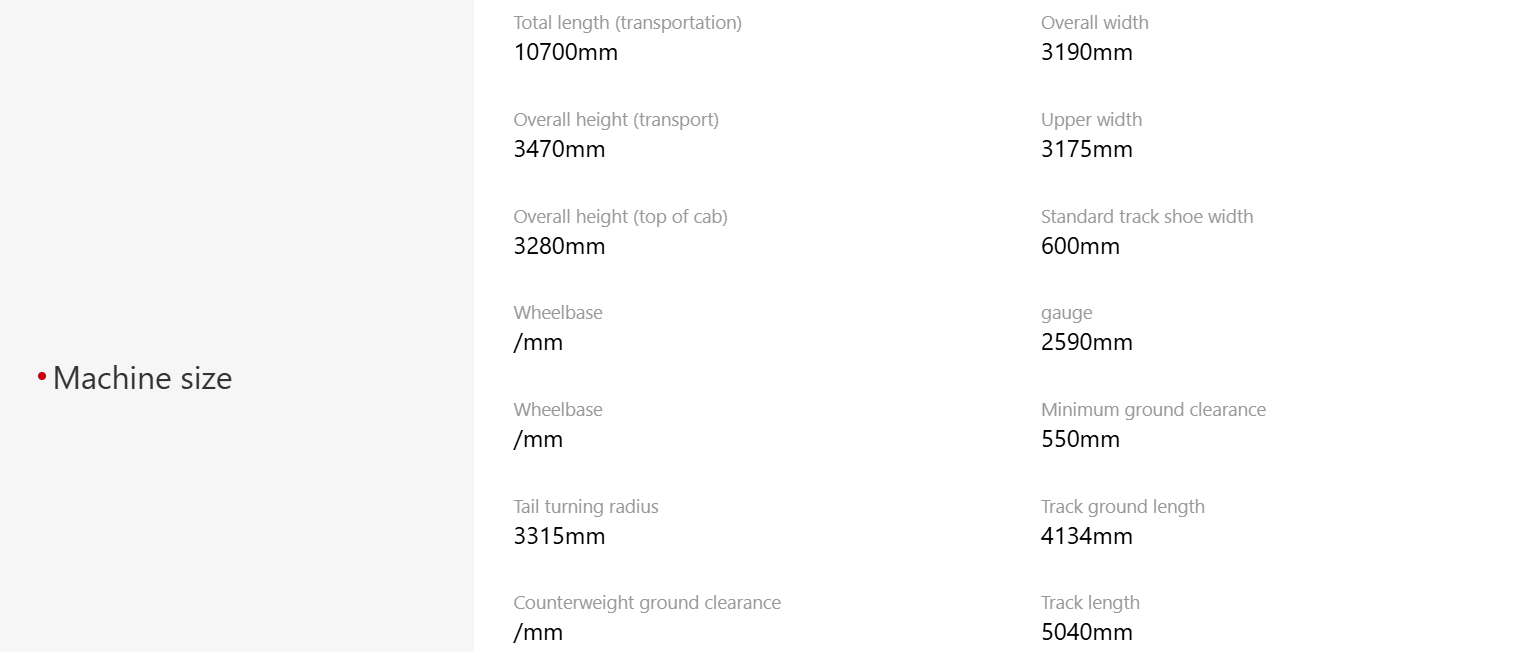
Task: Select the Minimum ground clearance label
Action: pos(1153,410)
